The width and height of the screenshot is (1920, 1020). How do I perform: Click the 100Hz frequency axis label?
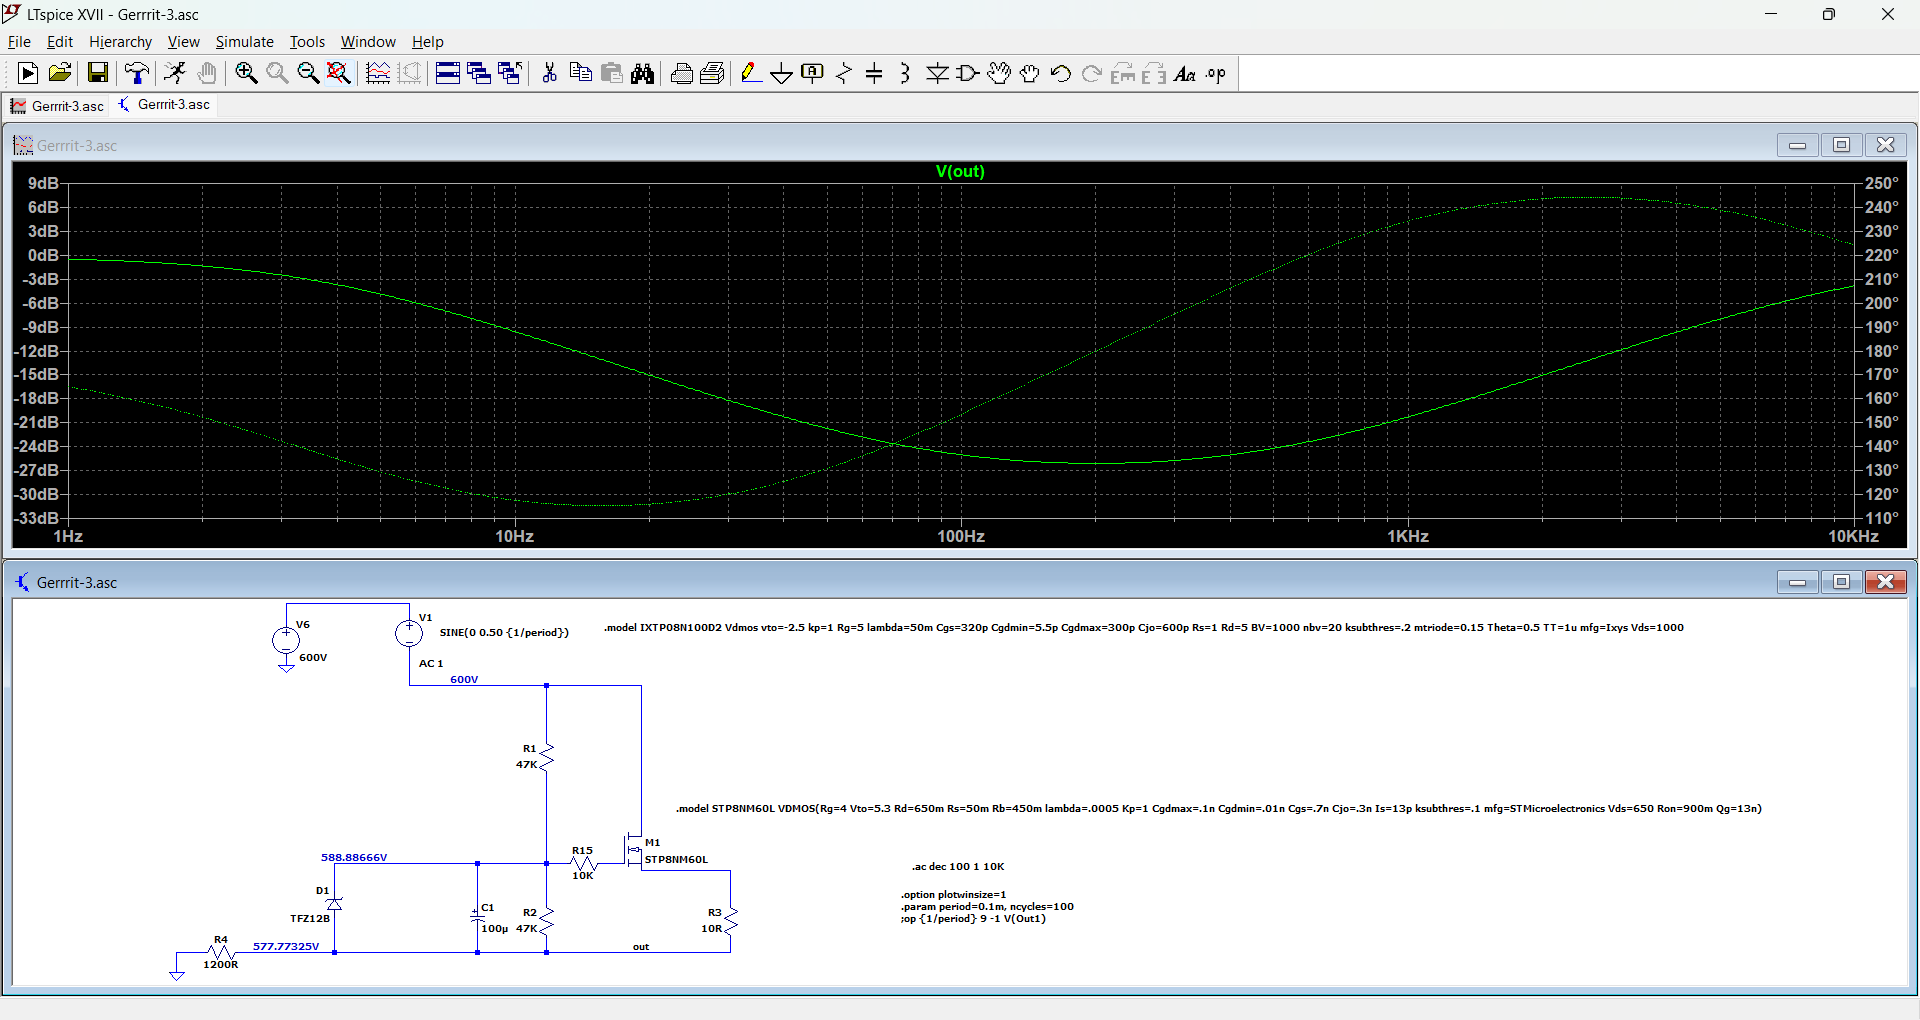point(961,536)
